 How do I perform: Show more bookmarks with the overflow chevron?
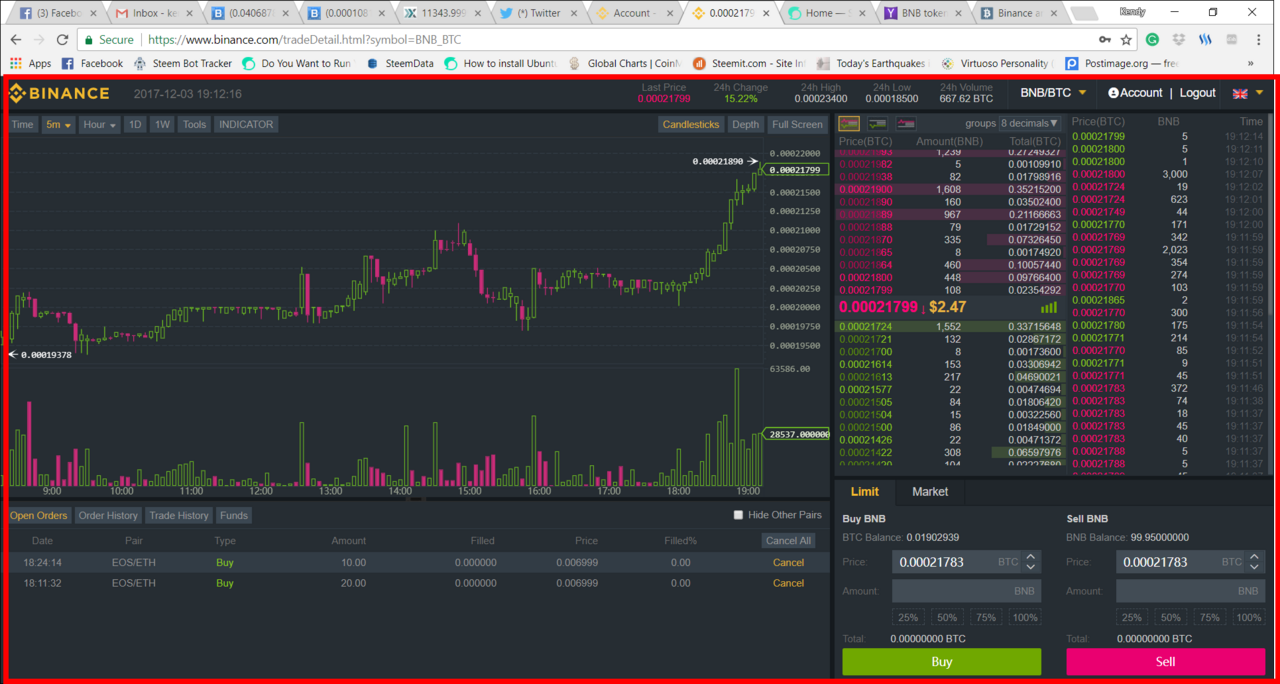point(1250,63)
